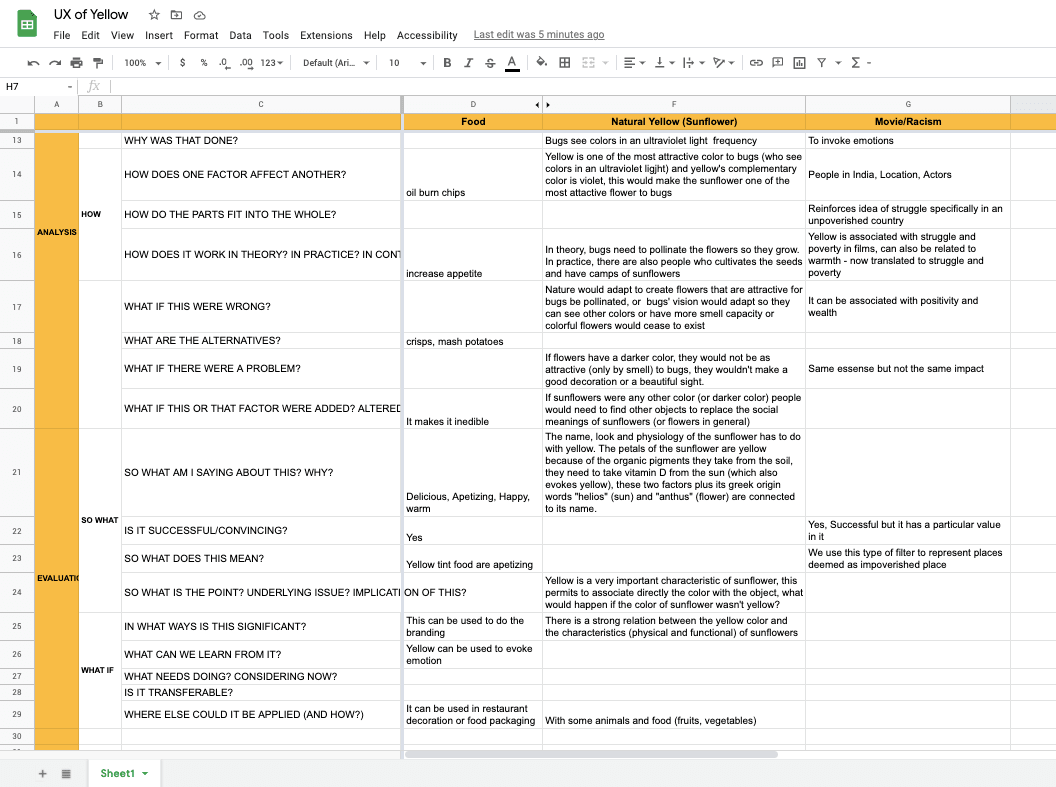This screenshot has height=787, width=1056.
Task: Create a filter with funnel icon
Action: (822, 63)
